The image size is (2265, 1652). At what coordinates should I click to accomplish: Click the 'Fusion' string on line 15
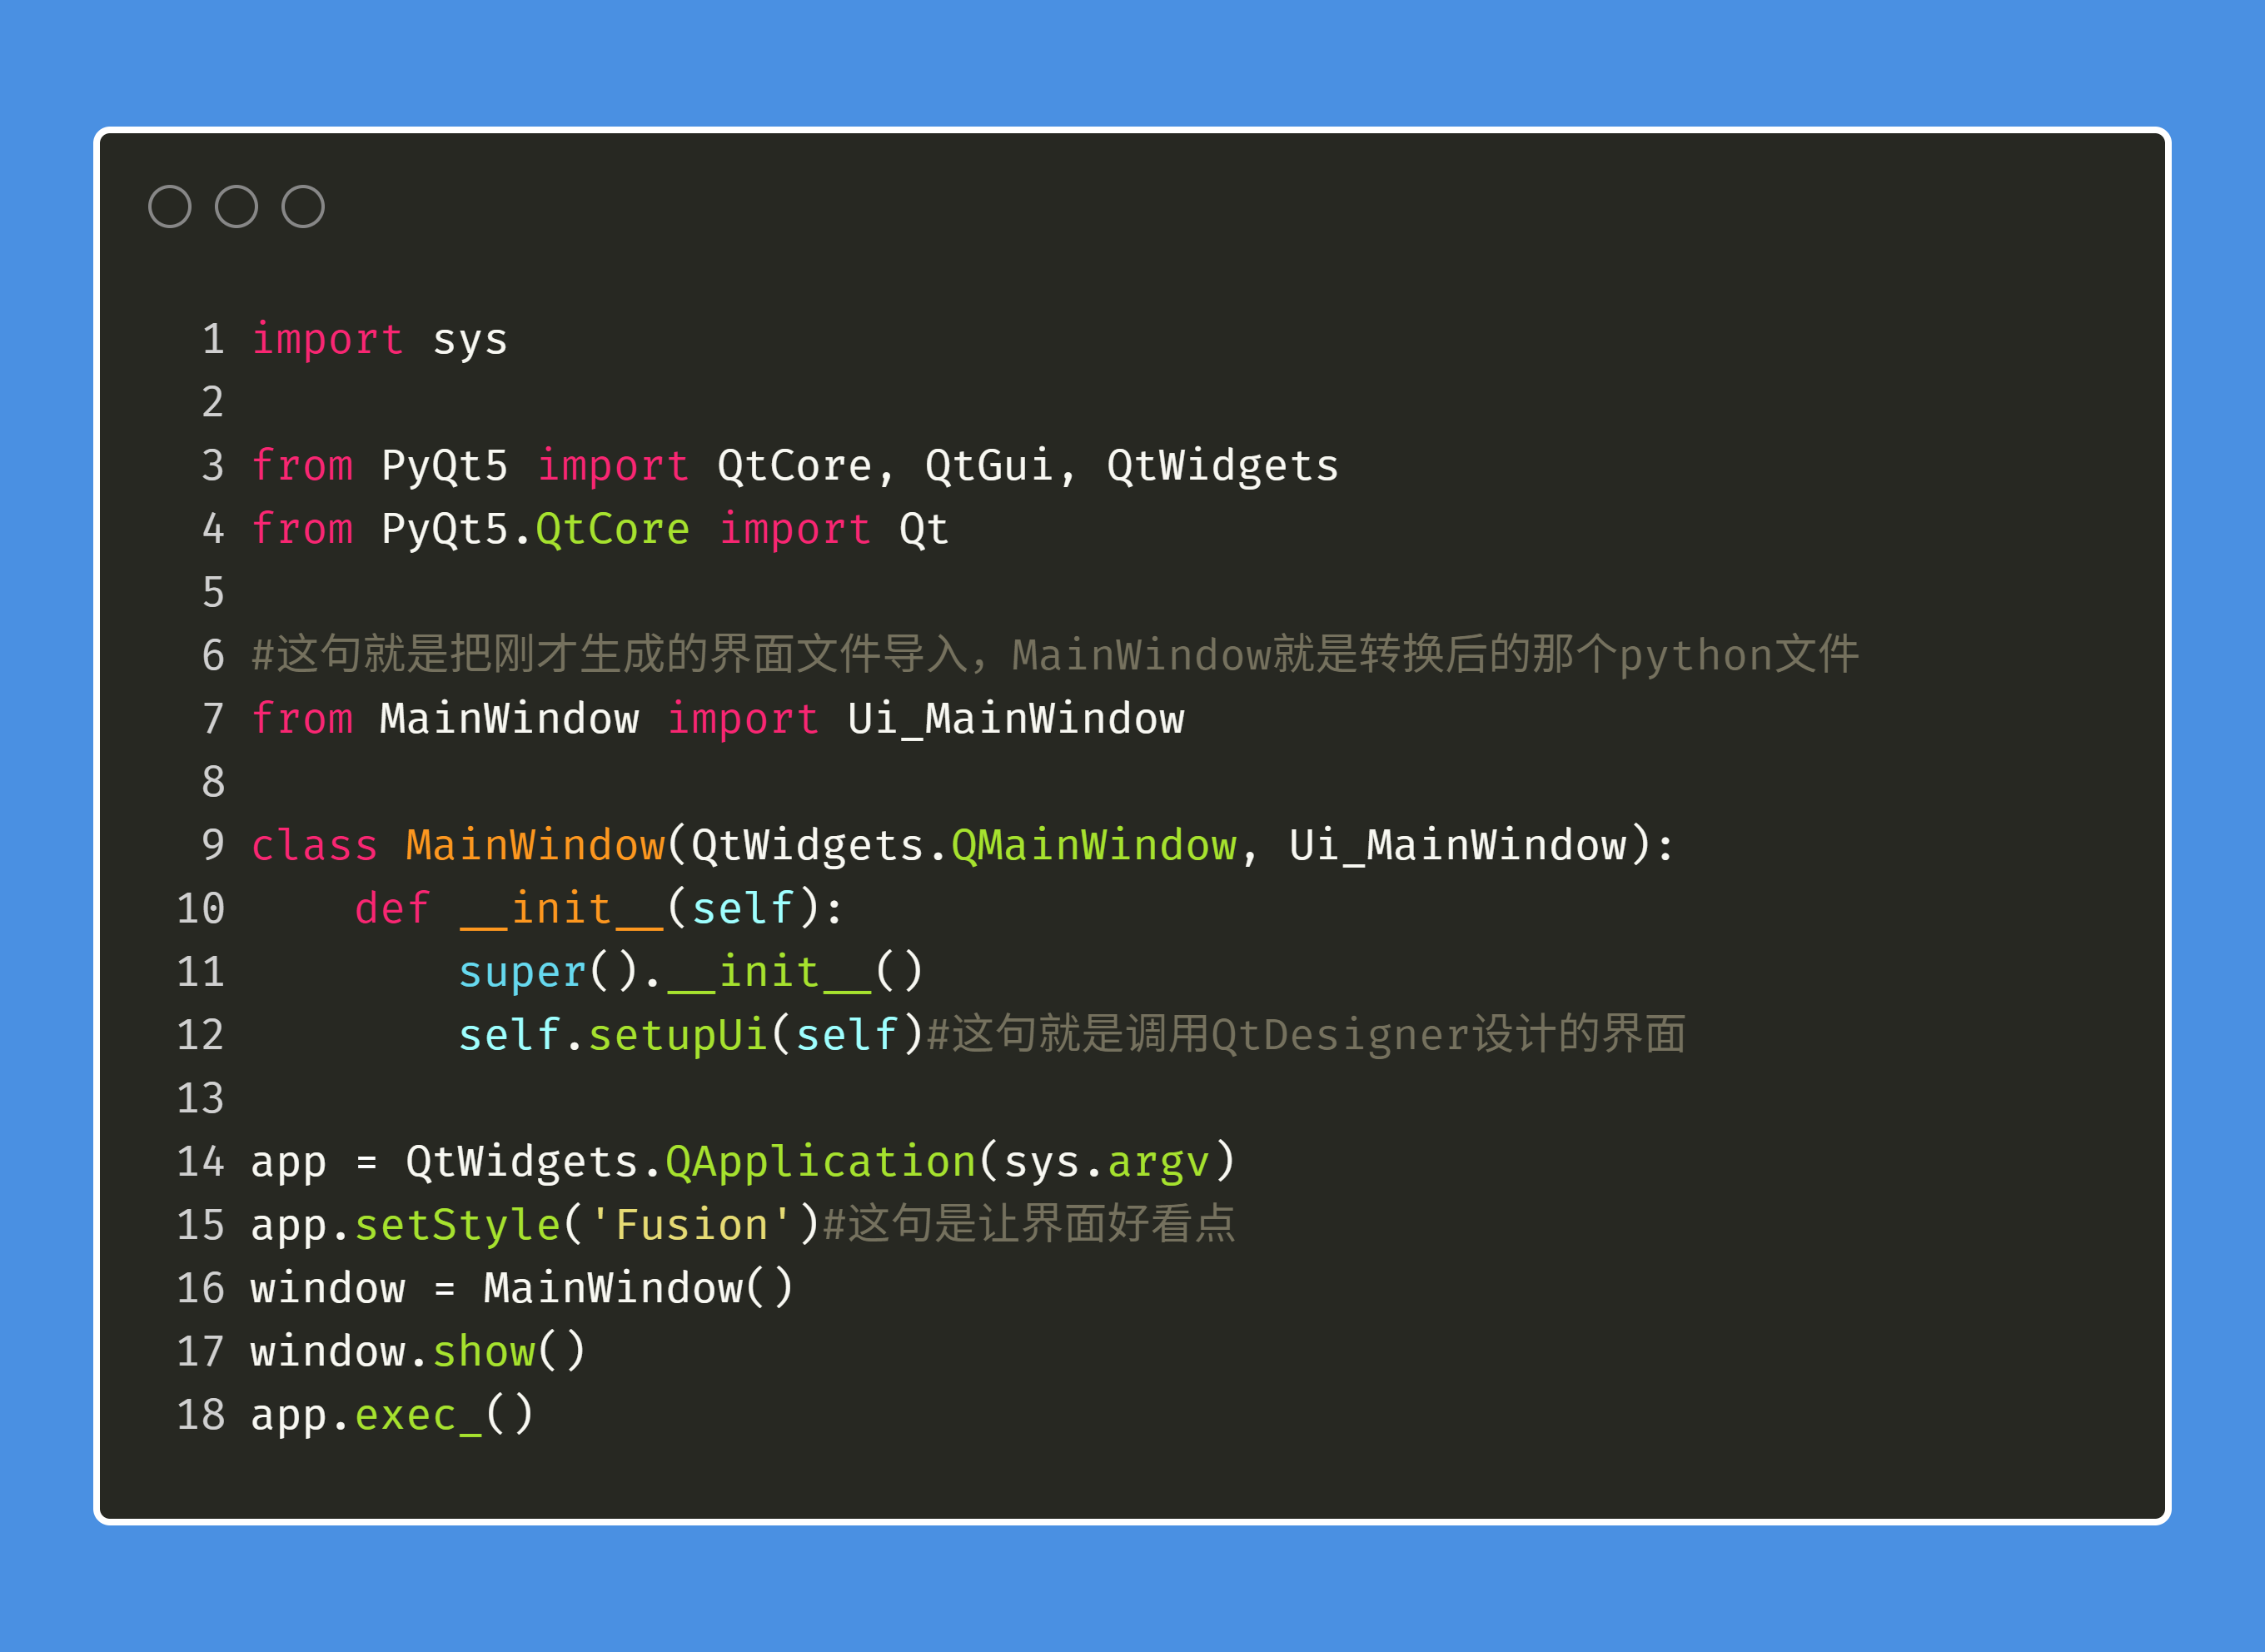click(x=691, y=1225)
